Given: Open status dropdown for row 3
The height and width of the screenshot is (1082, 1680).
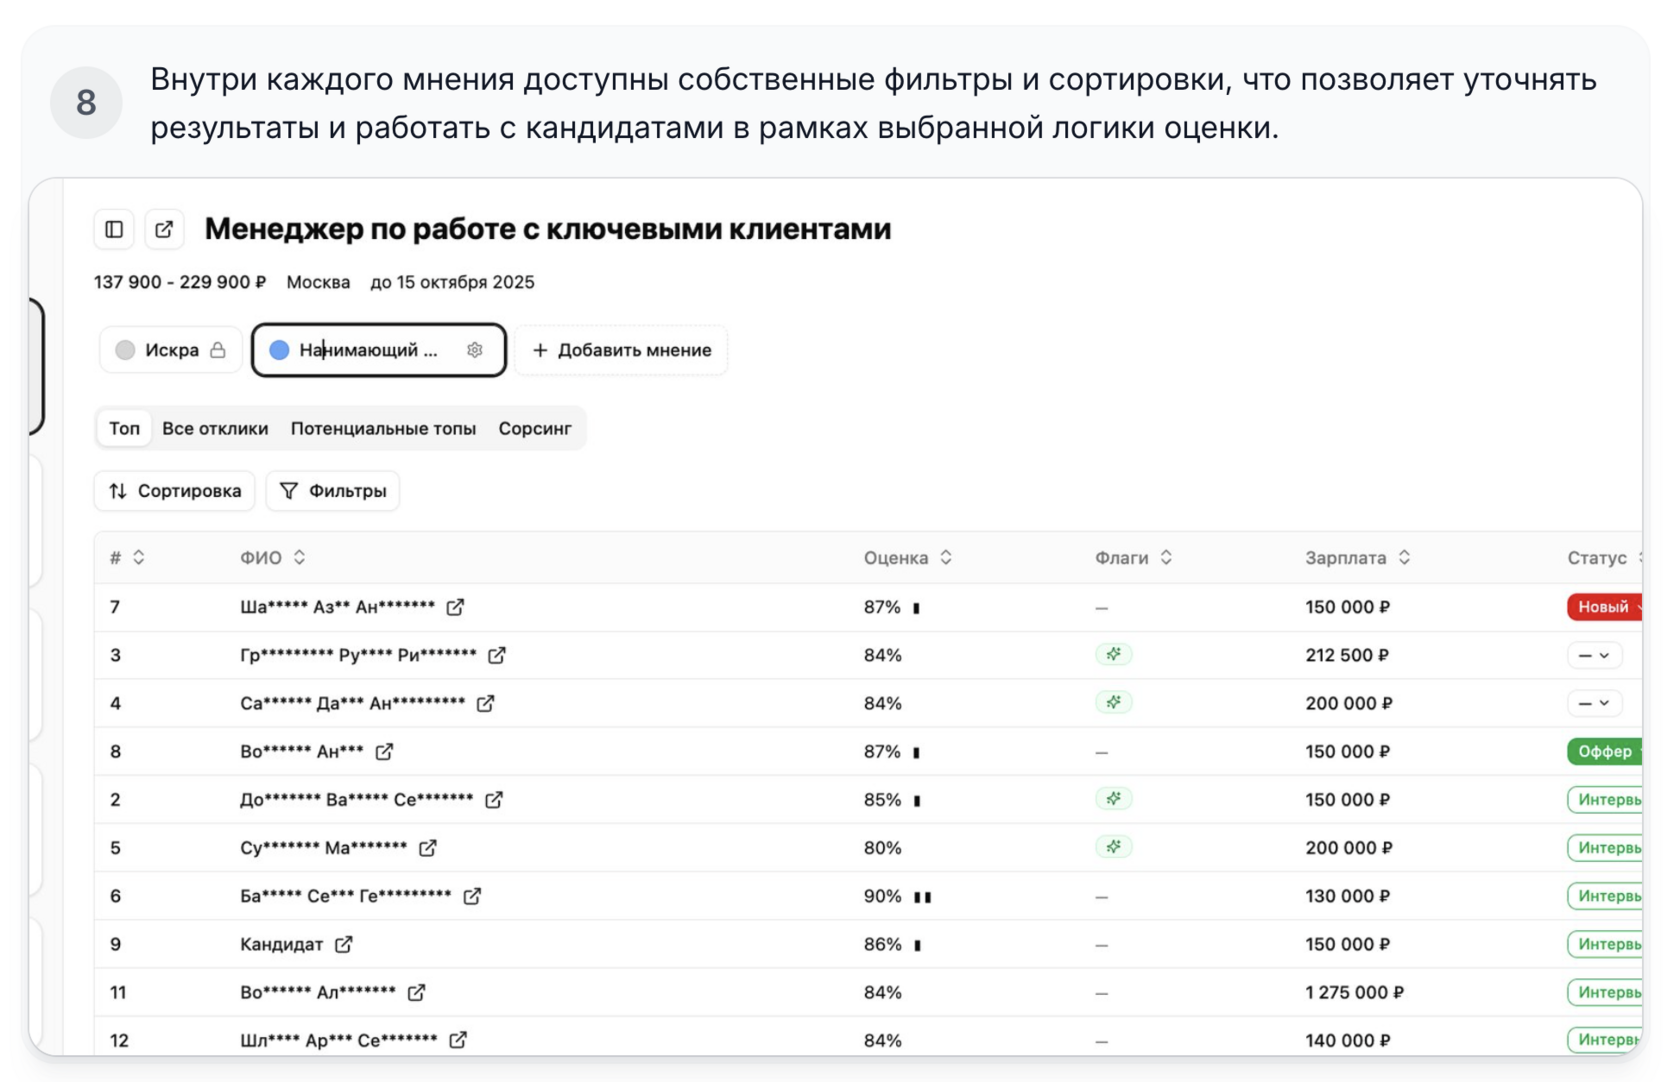Looking at the screenshot, I should (1594, 655).
